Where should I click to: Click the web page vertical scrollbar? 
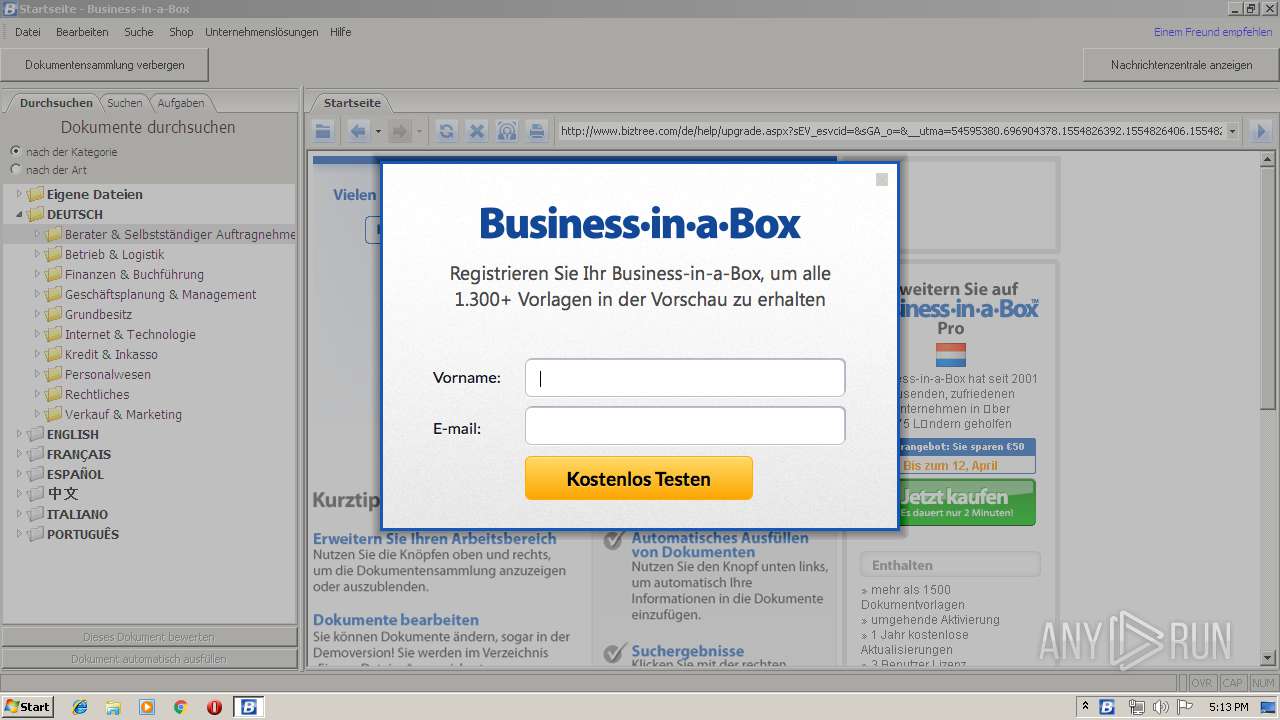coord(1268,408)
